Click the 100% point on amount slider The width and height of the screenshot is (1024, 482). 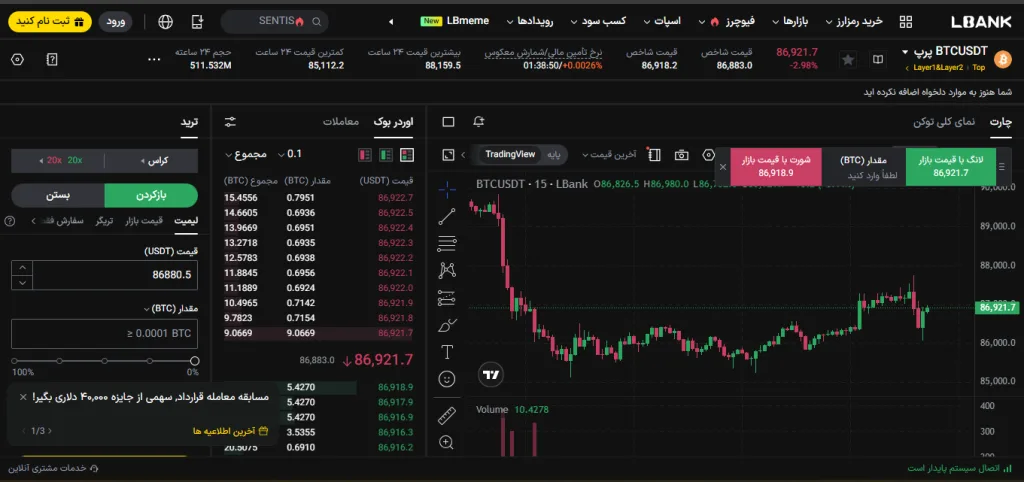15,359
